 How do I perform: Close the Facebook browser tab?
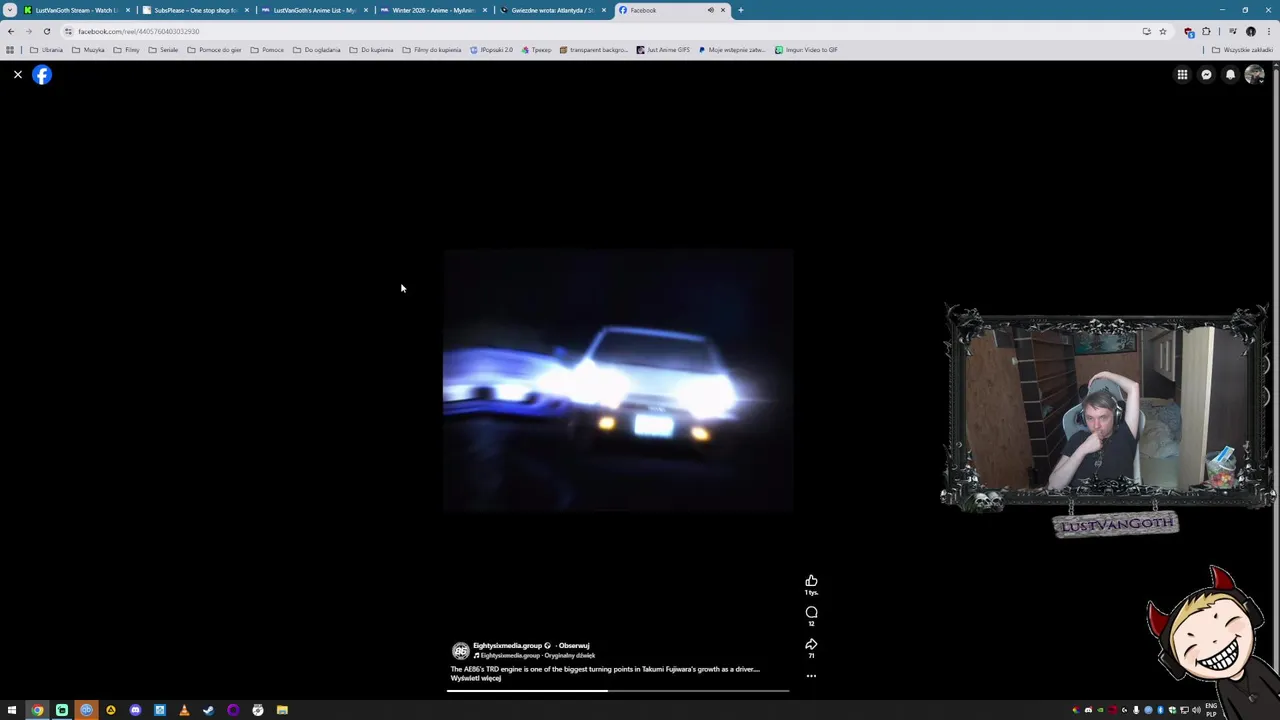tap(723, 10)
